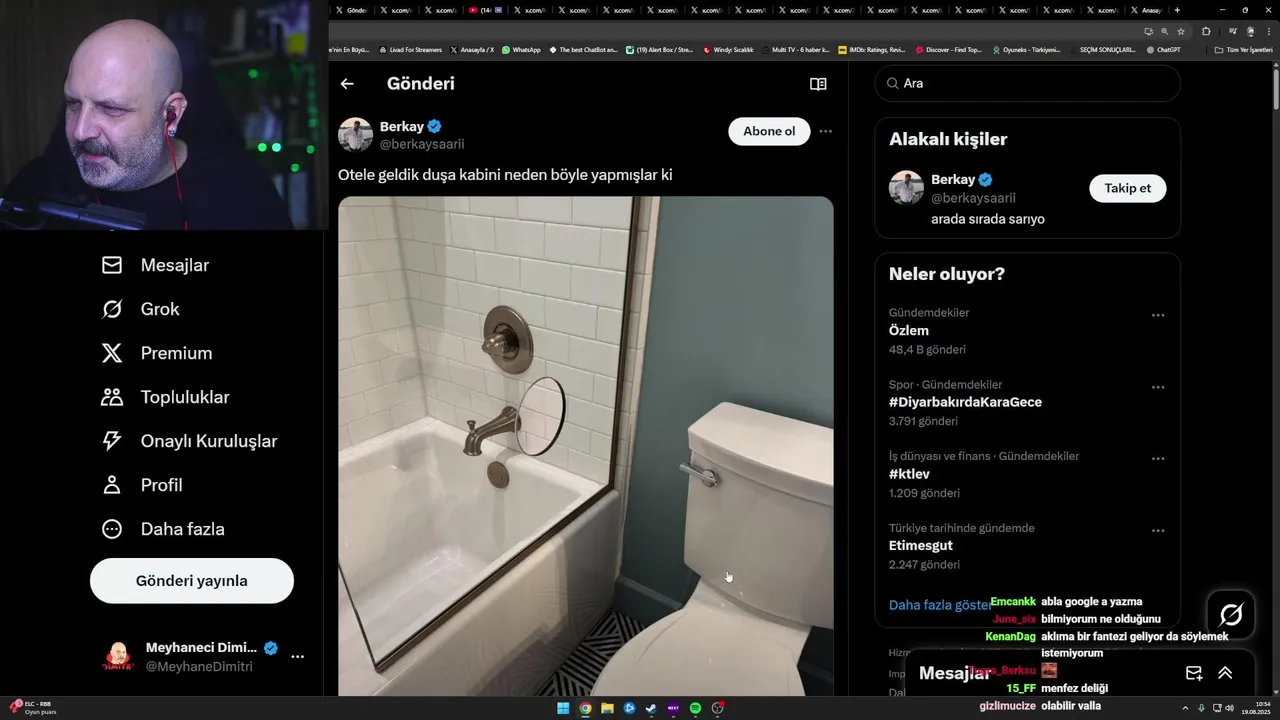Open the IMDb Ratings bookmark
The width and height of the screenshot is (1280, 720).
[872, 50]
